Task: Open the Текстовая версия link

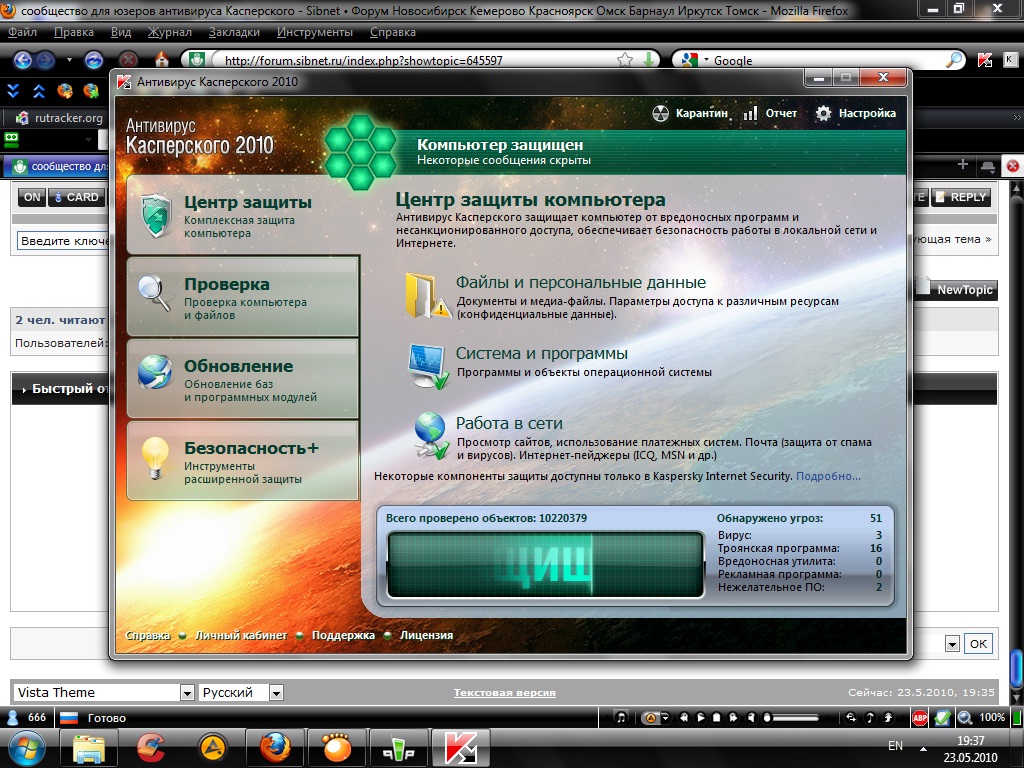Action: tap(505, 692)
